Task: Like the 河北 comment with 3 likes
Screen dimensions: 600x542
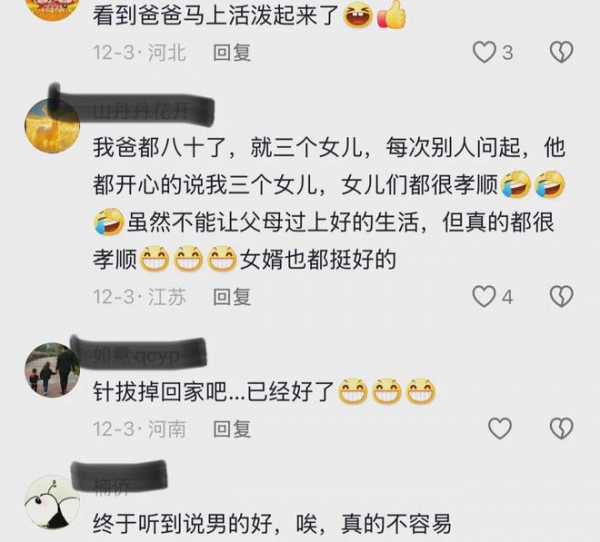Action: coord(484,52)
